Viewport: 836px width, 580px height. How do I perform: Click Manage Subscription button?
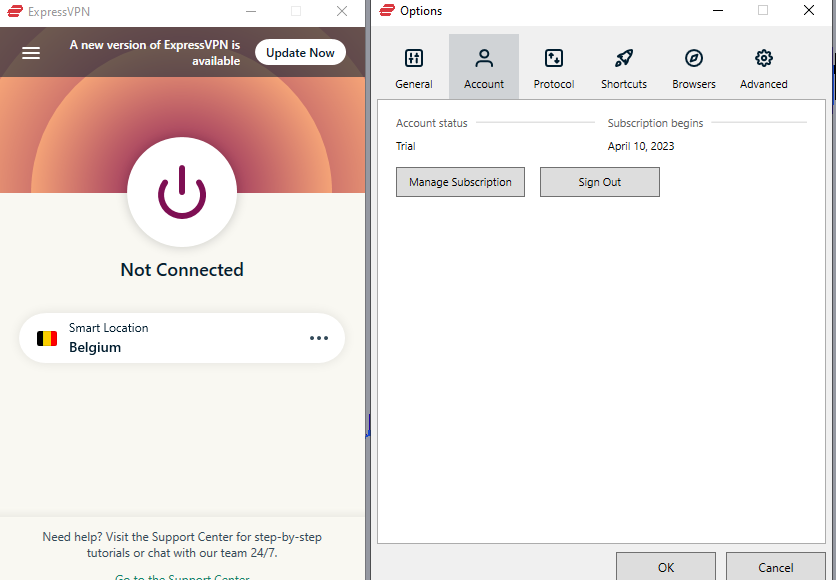pyautogui.click(x=460, y=182)
